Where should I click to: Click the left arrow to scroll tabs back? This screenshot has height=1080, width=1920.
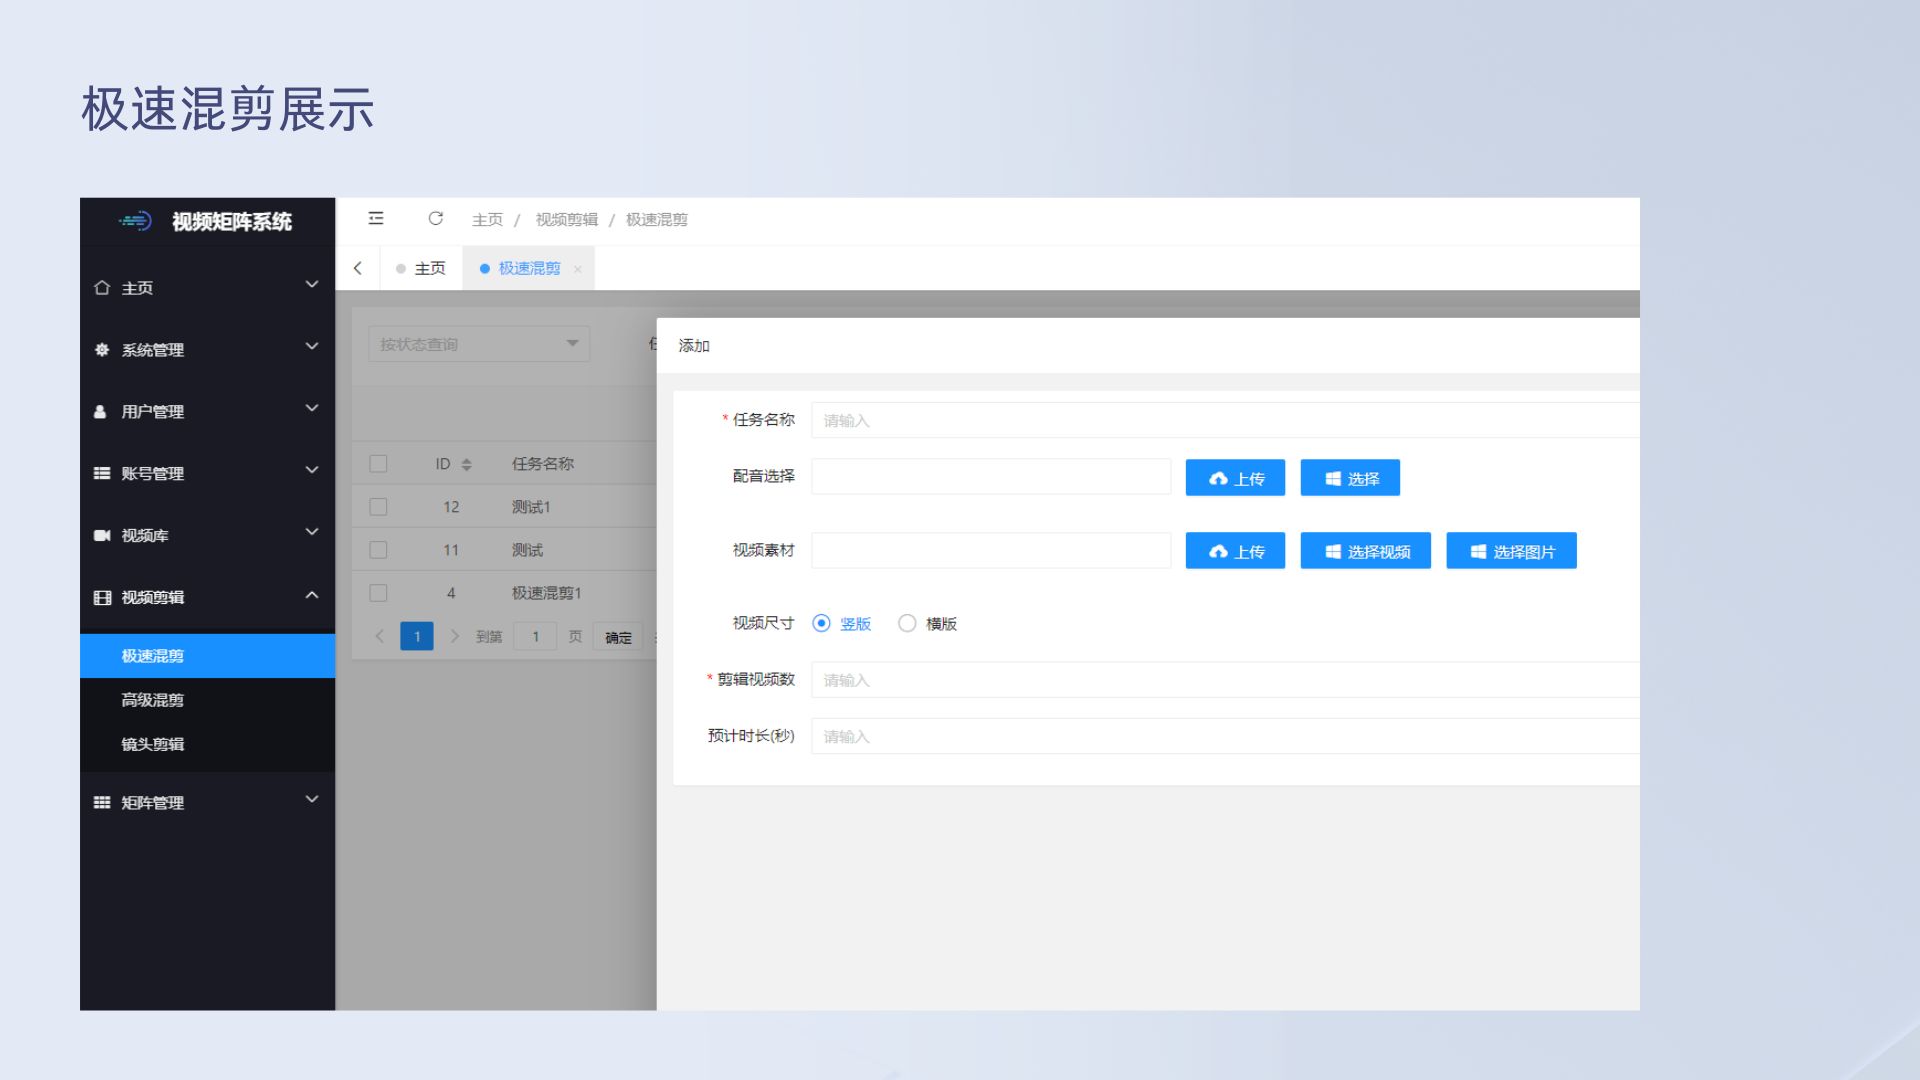[357, 268]
